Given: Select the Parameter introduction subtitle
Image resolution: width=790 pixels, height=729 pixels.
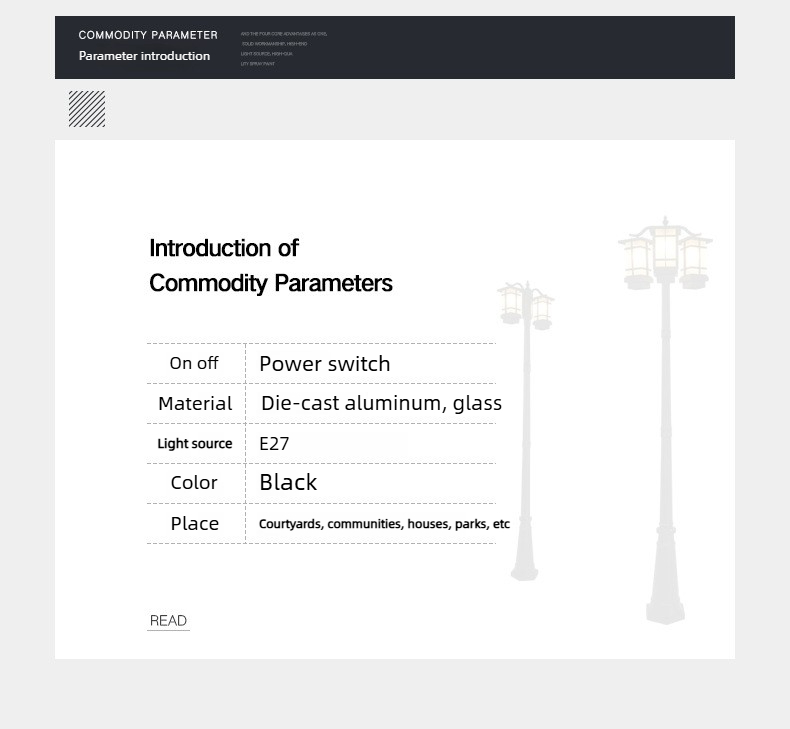Looking at the screenshot, I should pos(144,56).
